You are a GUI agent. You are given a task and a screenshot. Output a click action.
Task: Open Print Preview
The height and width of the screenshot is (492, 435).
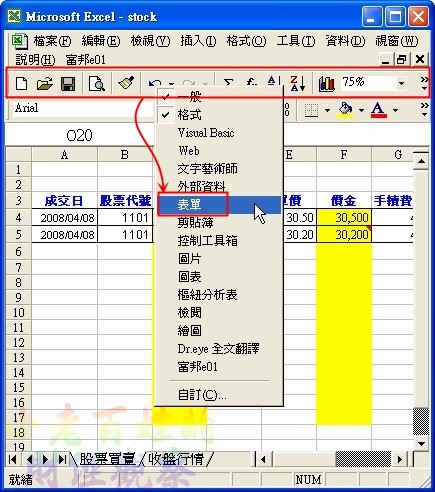click(97, 84)
